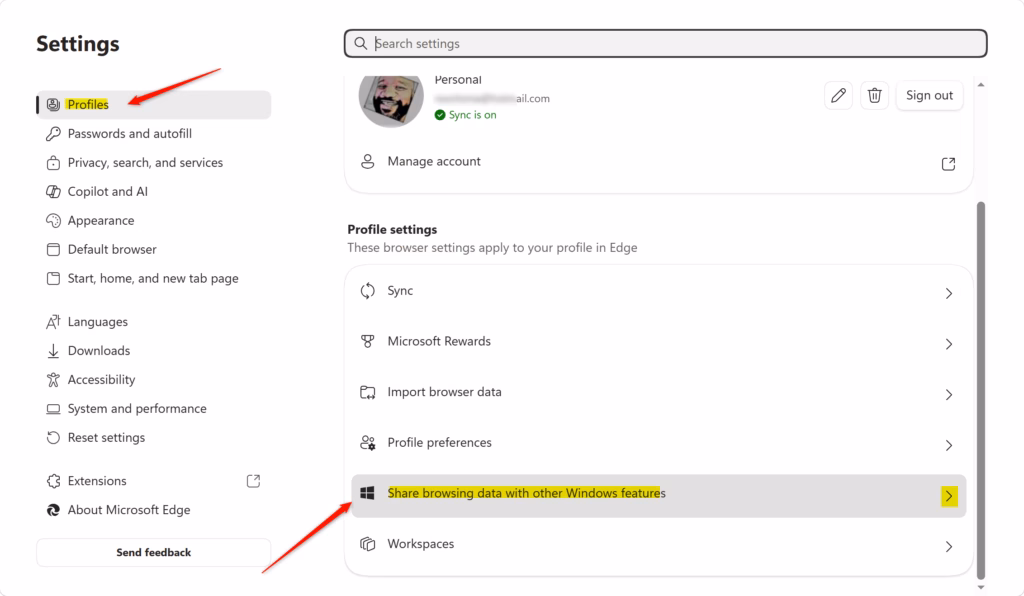Expand Workspaces with its chevron

[x=949, y=546]
